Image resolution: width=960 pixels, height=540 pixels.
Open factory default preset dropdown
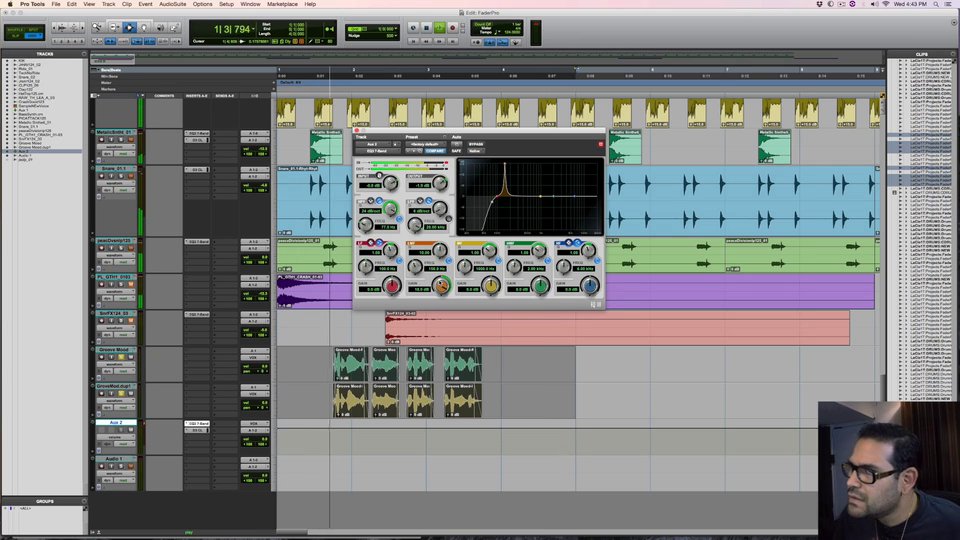pos(424,144)
